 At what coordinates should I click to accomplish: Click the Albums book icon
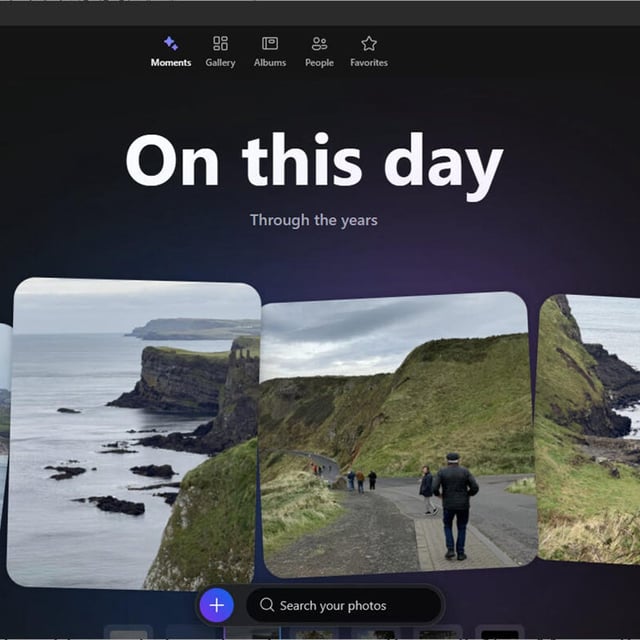[270, 43]
